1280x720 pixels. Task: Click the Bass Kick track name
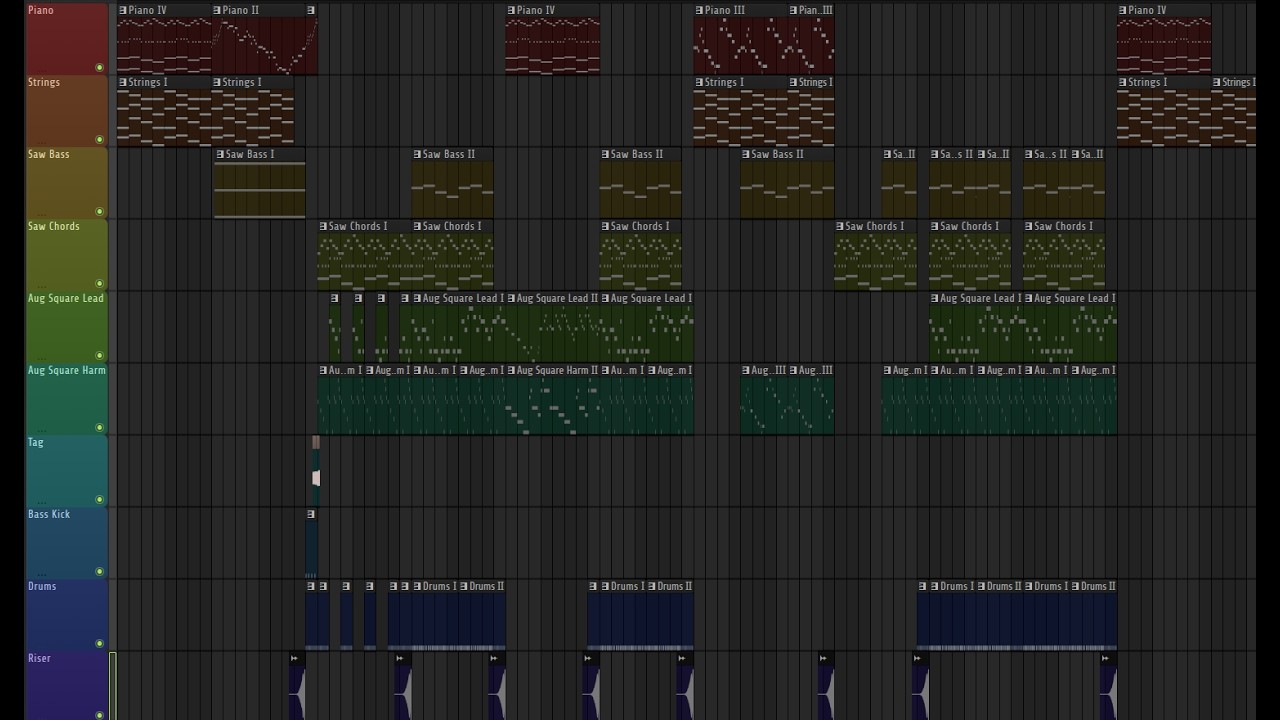(49, 514)
